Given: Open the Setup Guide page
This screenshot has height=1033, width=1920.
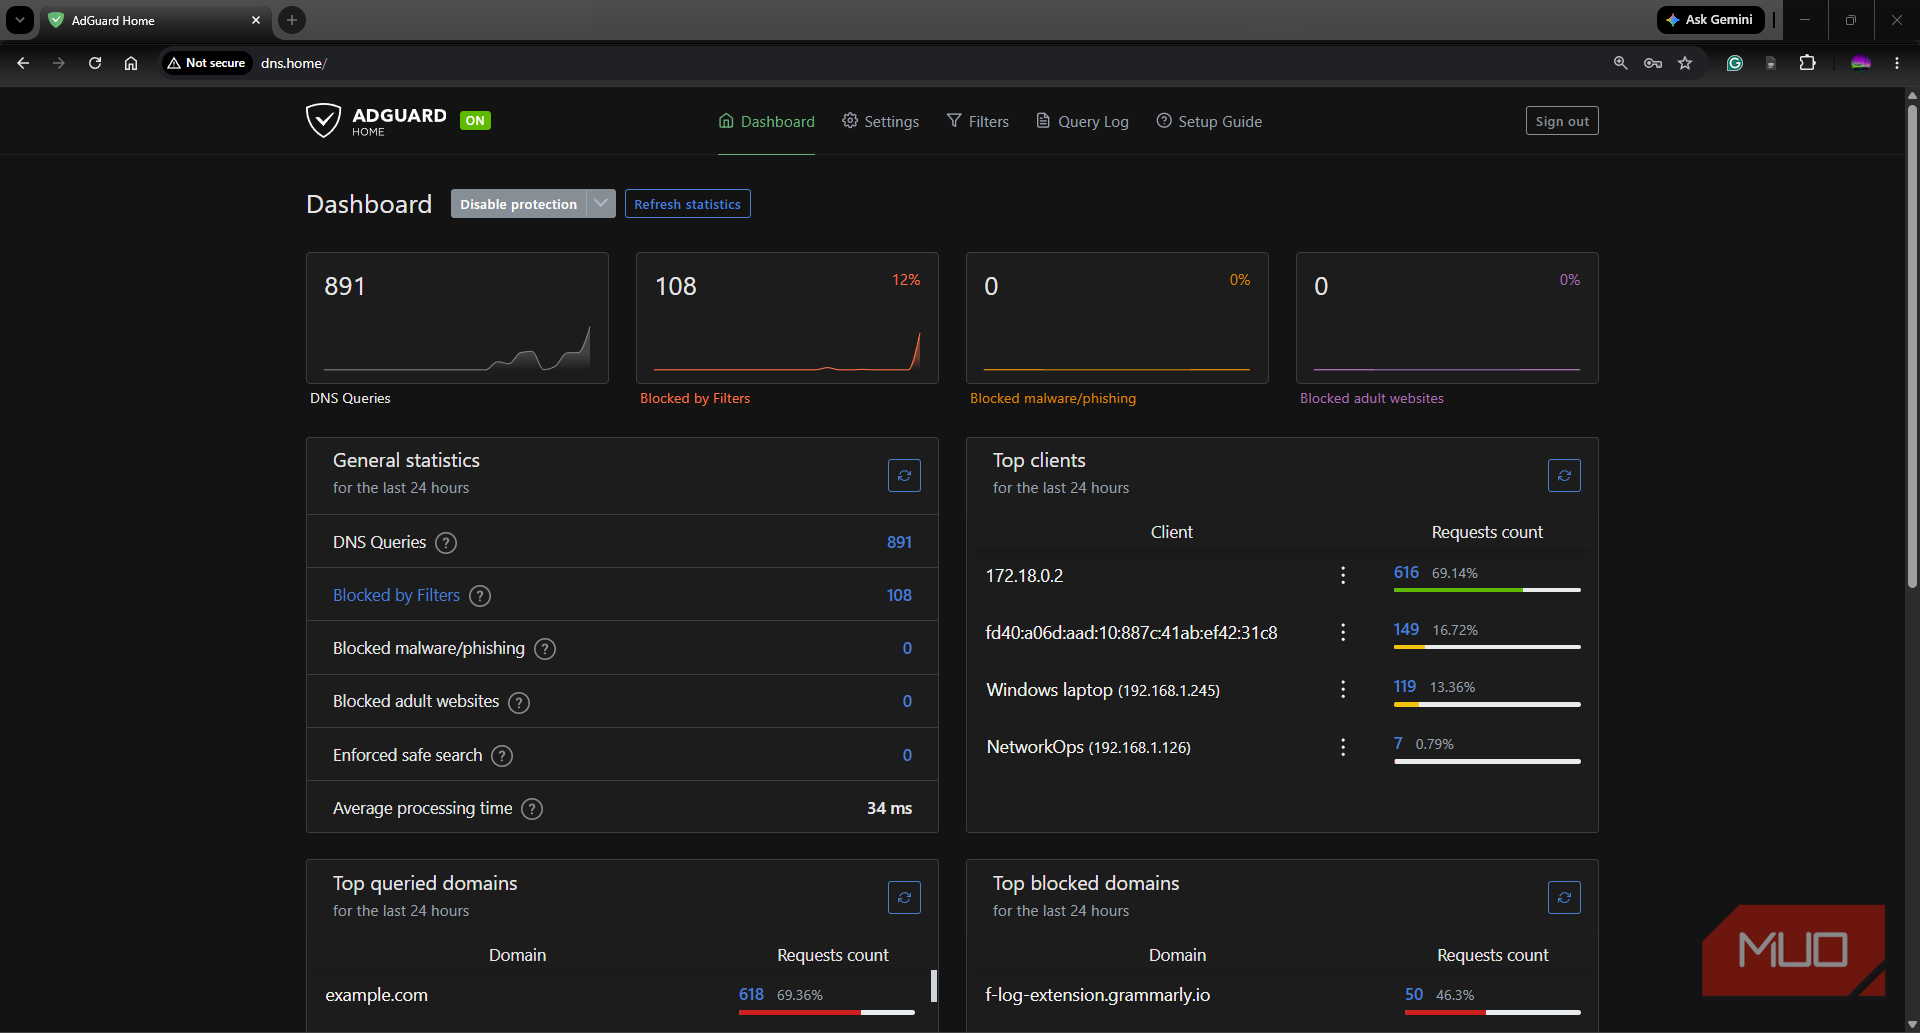Looking at the screenshot, I should [1209, 121].
